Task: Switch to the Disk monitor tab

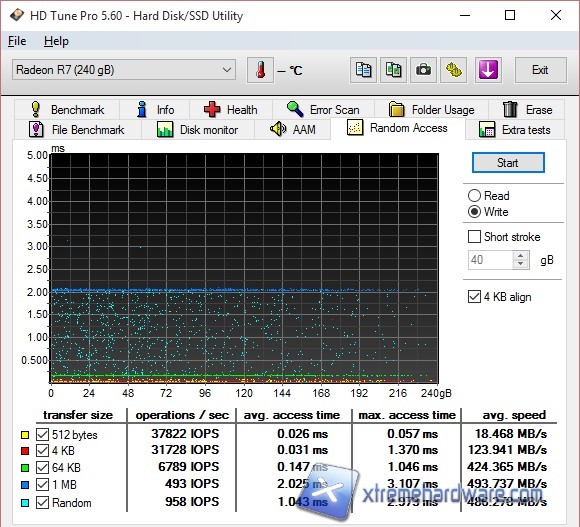Action: point(198,130)
